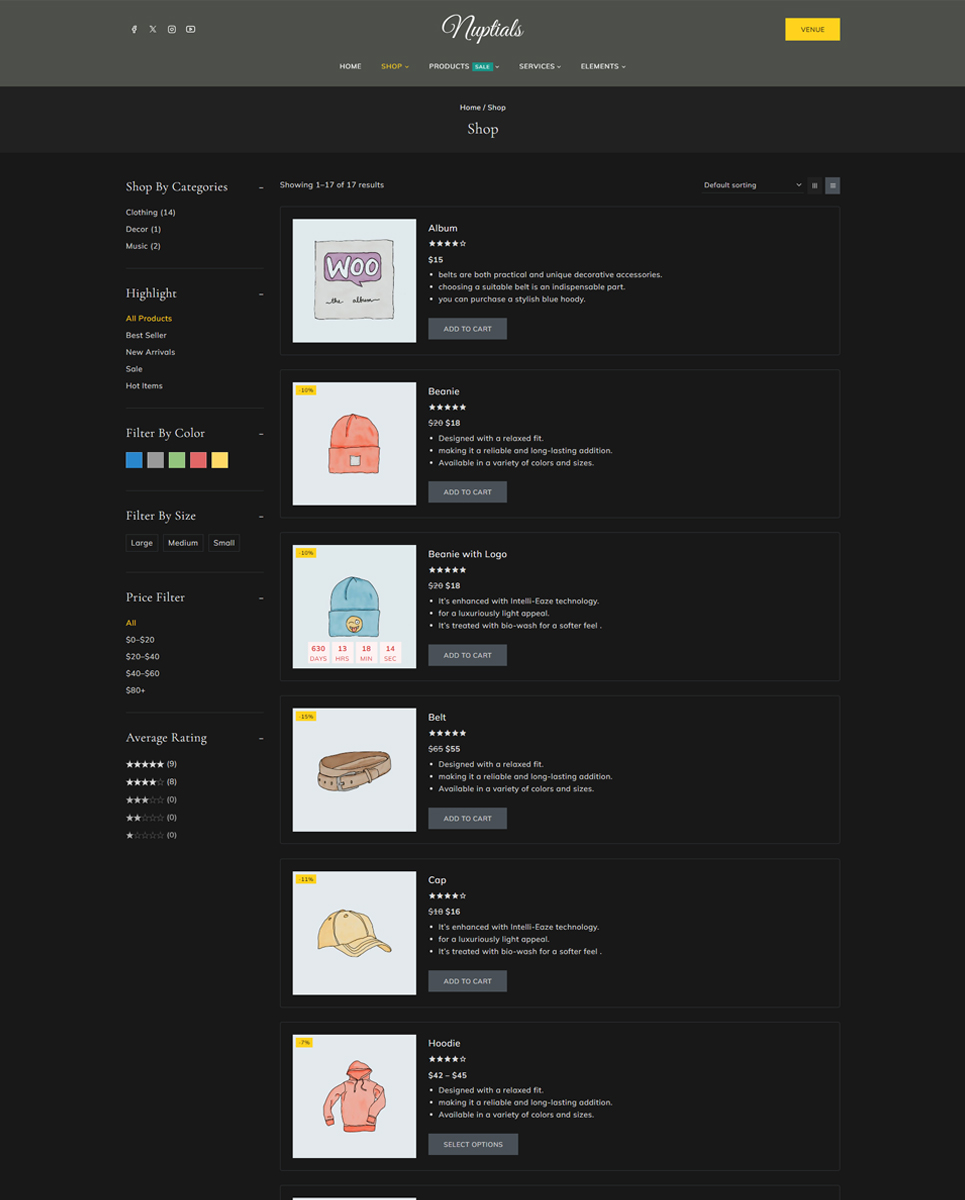Open the Default sorting dropdown

pos(752,185)
